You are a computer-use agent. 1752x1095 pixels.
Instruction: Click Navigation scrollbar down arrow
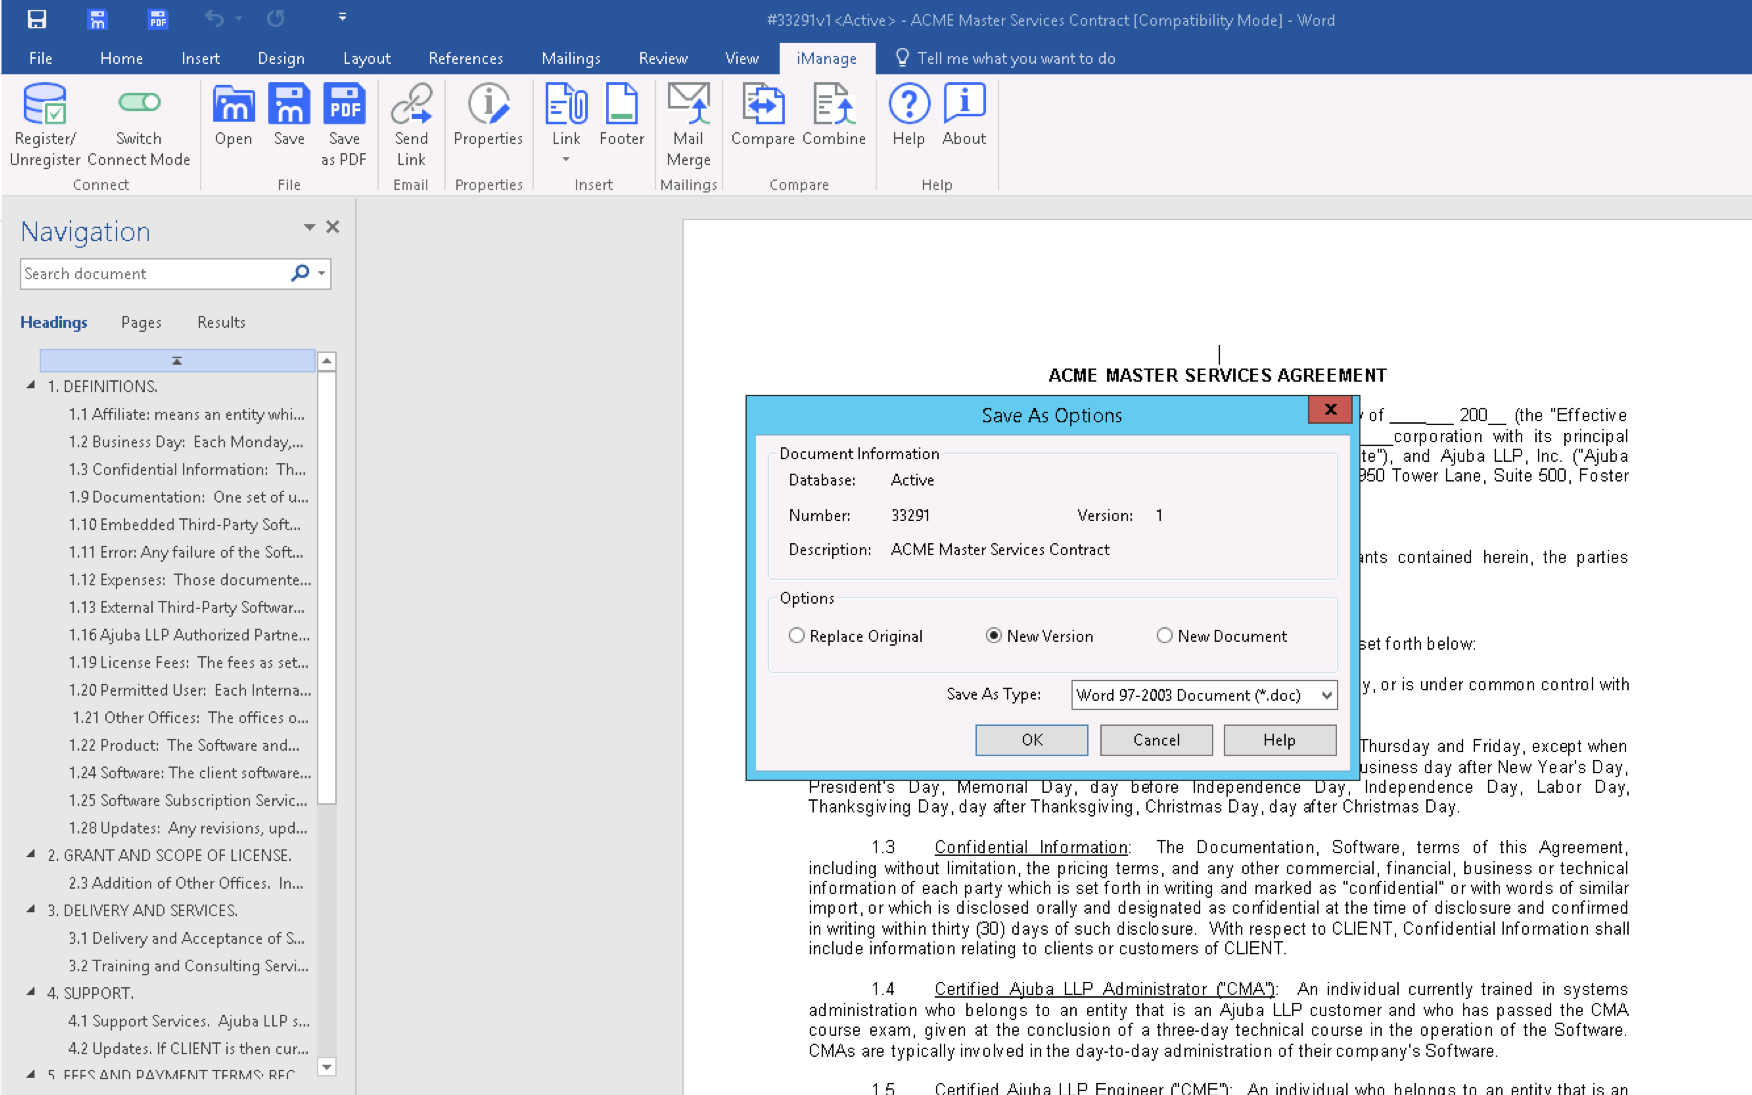pos(327,1066)
